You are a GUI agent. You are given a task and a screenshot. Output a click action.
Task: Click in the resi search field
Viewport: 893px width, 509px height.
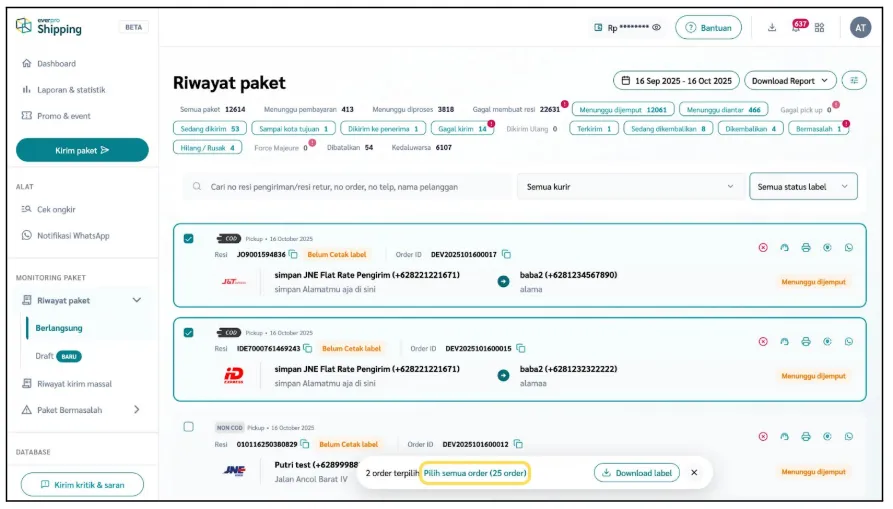pyautogui.click(x=350, y=186)
